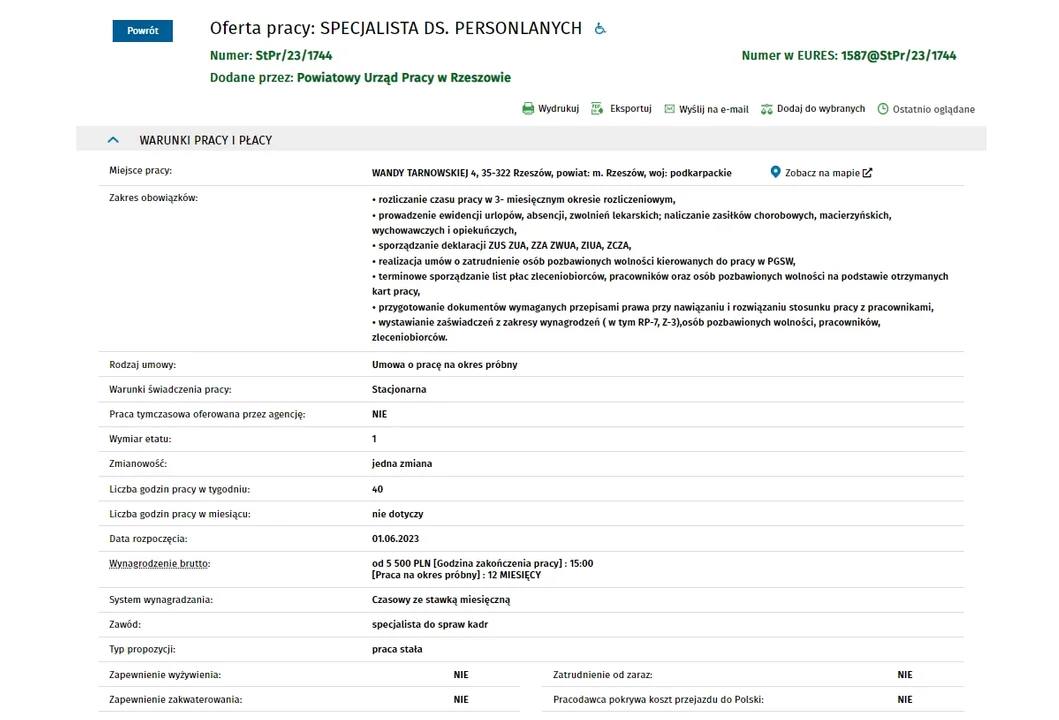Click NIE next to Zapewnienie zakwaterowania
The width and height of the screenshot is (1059, 720).
pyautogui.click(x=461, y=700)
